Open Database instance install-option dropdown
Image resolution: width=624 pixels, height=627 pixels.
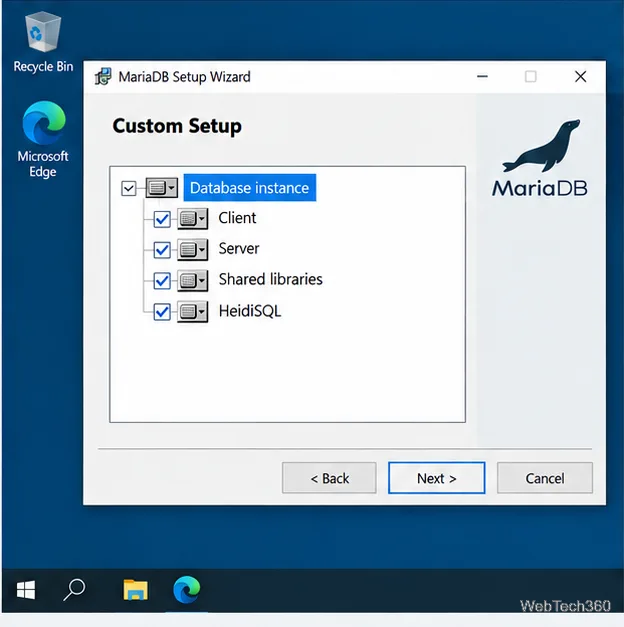point(162,188)
